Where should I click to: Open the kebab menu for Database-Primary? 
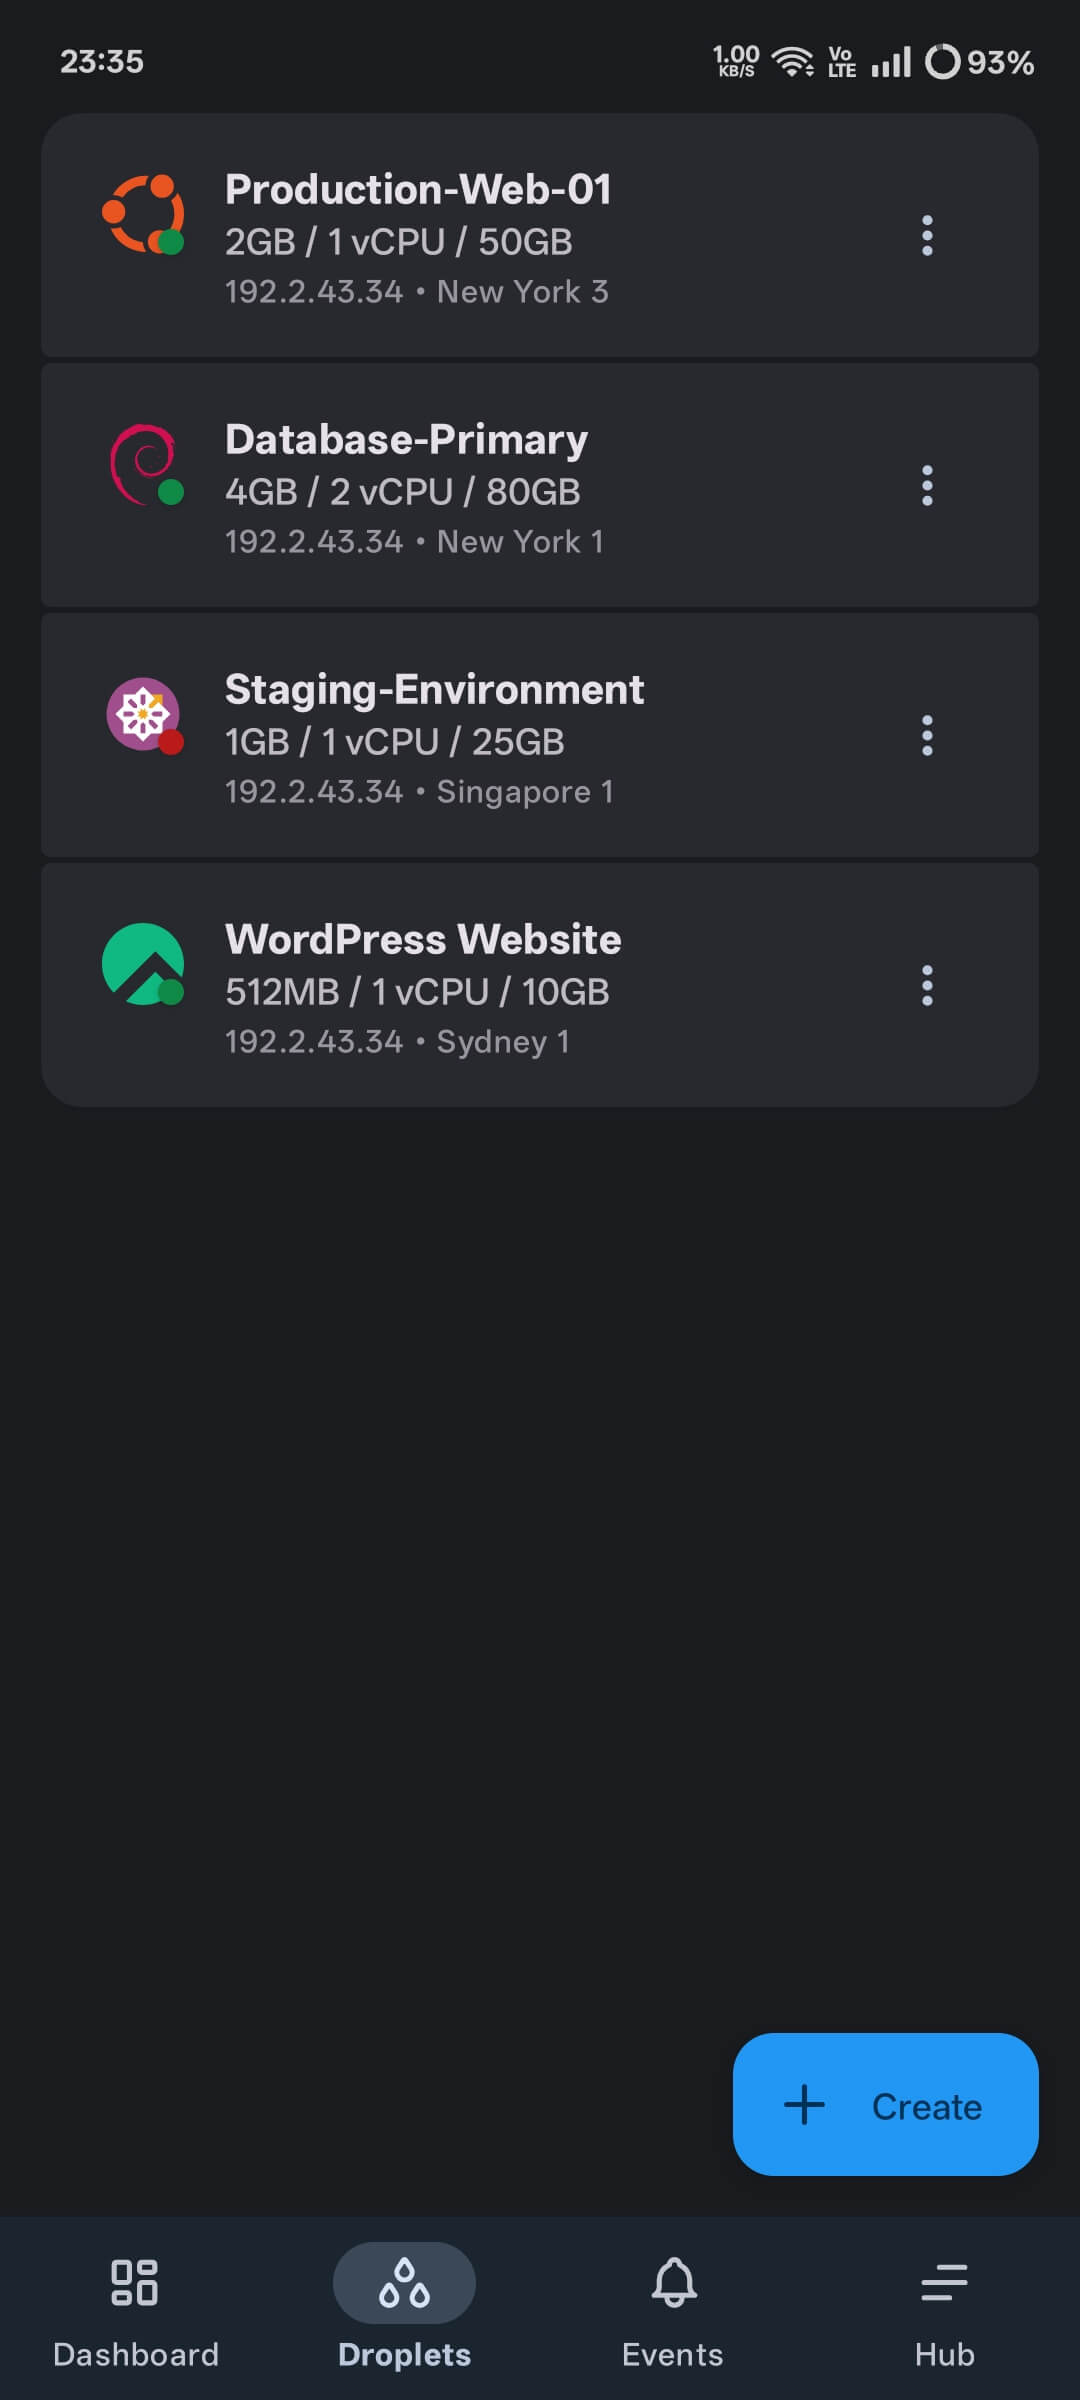tap(928, 486)
